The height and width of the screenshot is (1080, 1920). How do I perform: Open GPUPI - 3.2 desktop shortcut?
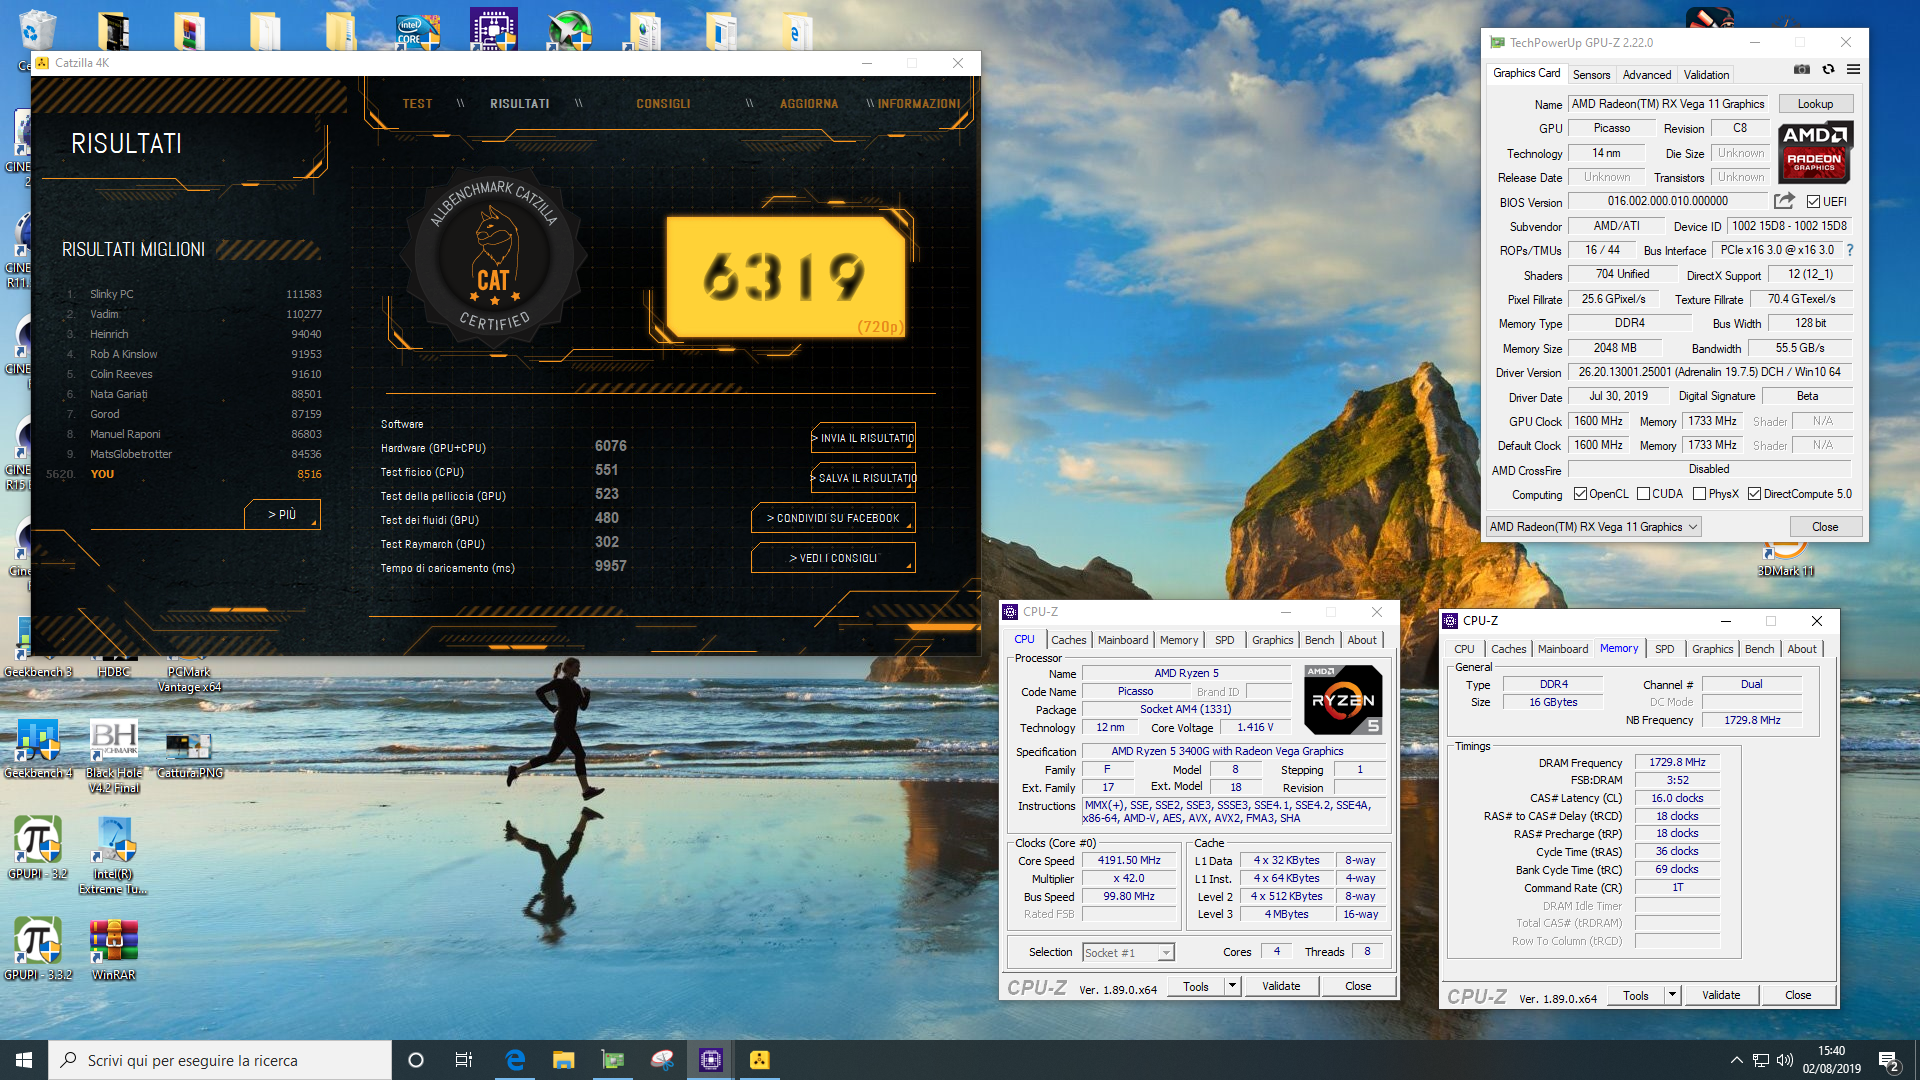[38, 848]
